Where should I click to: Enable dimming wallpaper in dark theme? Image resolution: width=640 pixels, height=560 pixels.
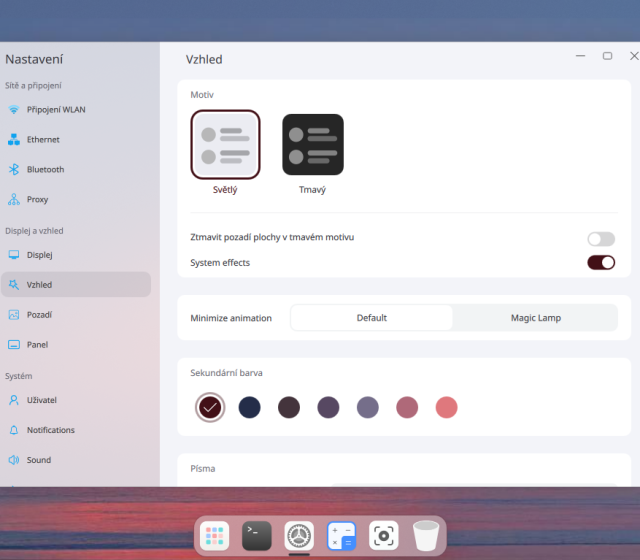pos(601,239)
